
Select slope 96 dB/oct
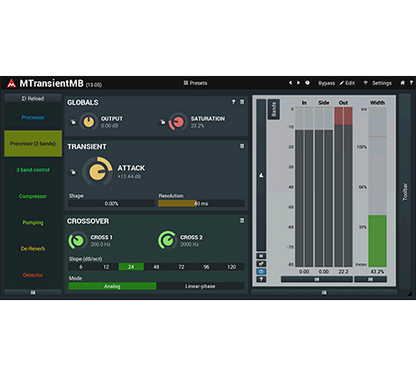click(x=206, y=267)
